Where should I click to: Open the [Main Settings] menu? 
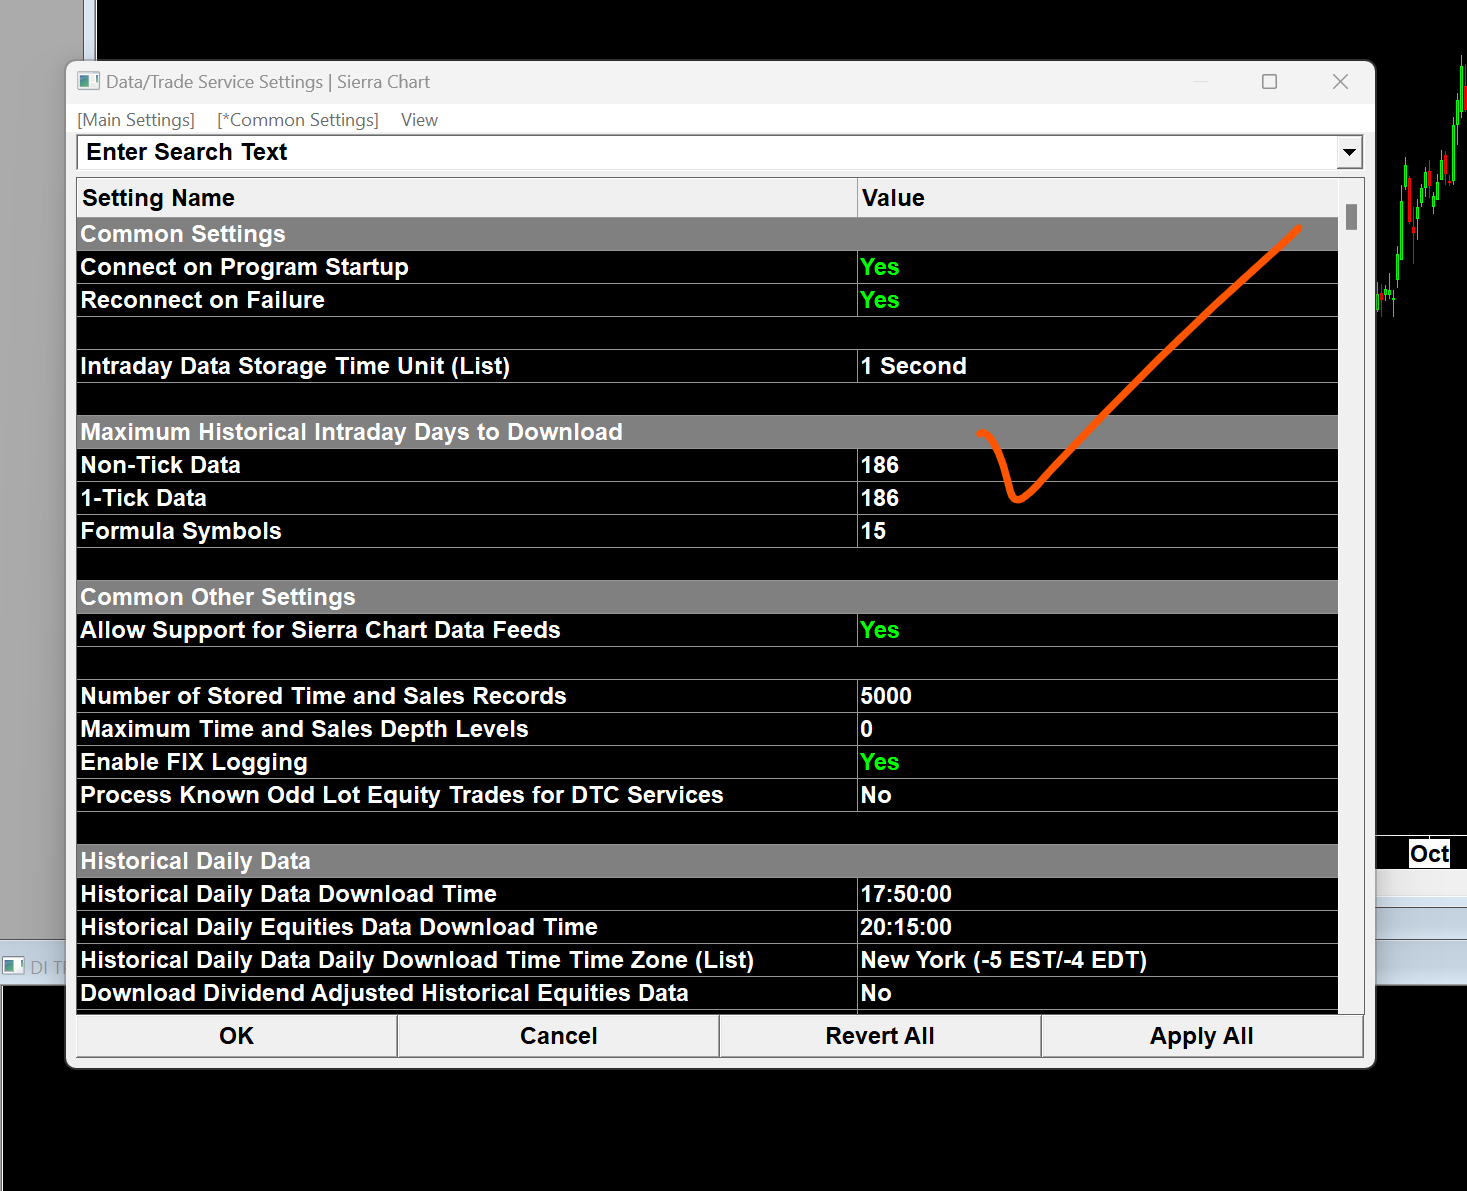click(x=136, y=120)
